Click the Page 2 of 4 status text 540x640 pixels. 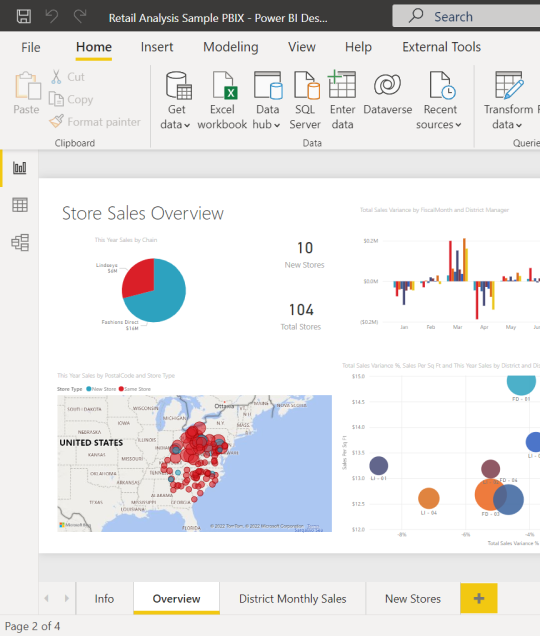(x=32, y=626)
